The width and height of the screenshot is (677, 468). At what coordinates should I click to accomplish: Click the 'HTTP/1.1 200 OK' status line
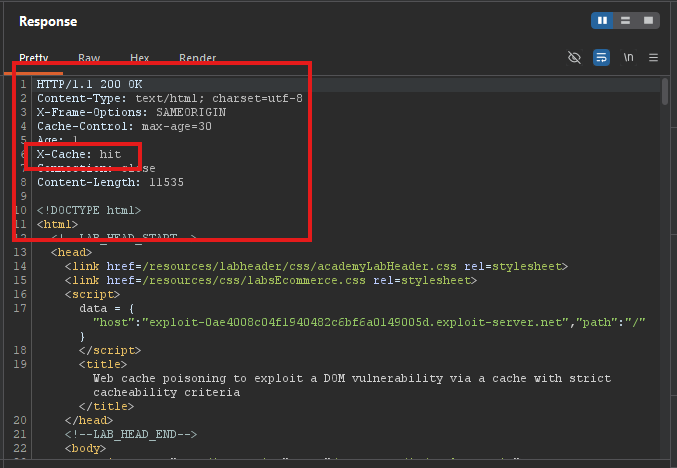(x=89, y=84)
